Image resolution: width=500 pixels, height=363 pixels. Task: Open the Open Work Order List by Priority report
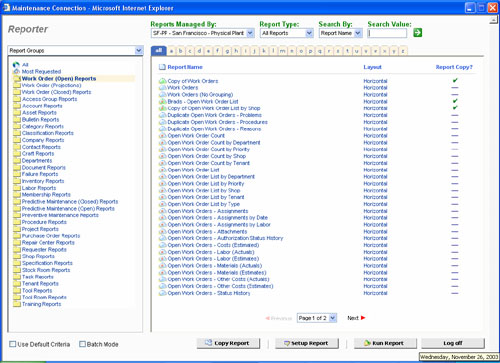click(206, 184)
